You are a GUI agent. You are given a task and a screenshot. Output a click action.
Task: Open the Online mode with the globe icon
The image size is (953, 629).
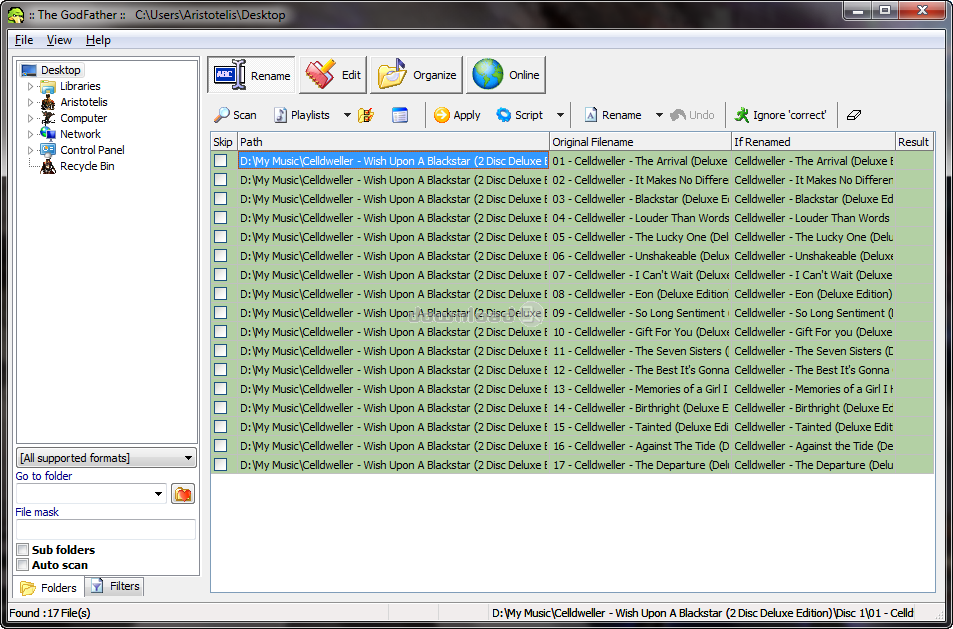coord(506,75)
